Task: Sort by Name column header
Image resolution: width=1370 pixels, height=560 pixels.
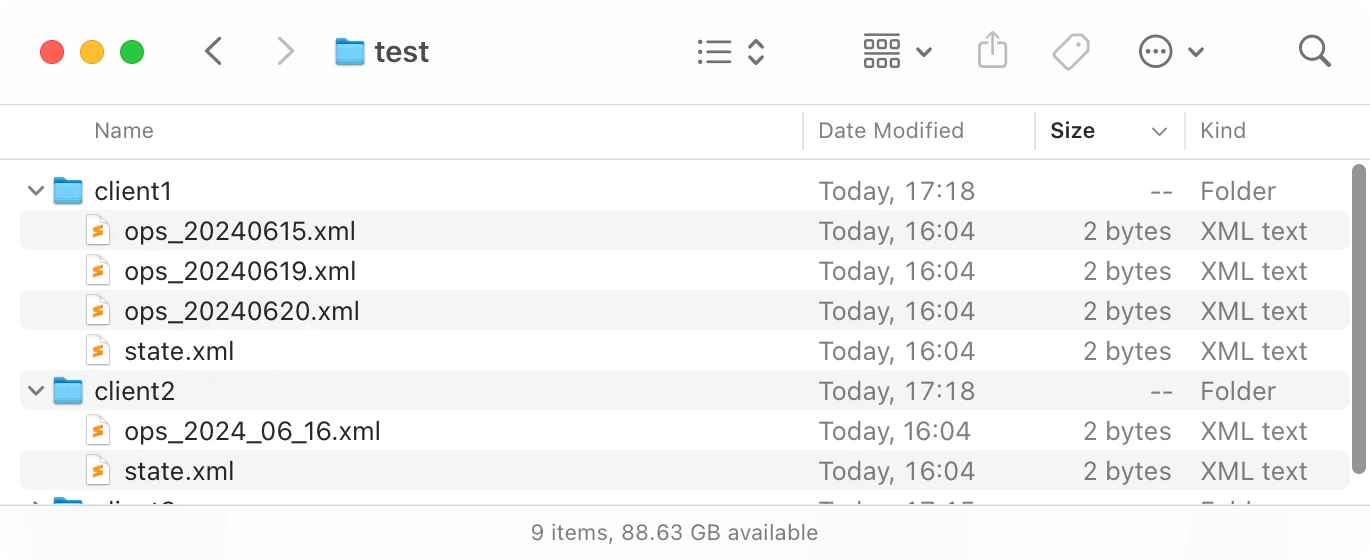Action: (124, 131)
